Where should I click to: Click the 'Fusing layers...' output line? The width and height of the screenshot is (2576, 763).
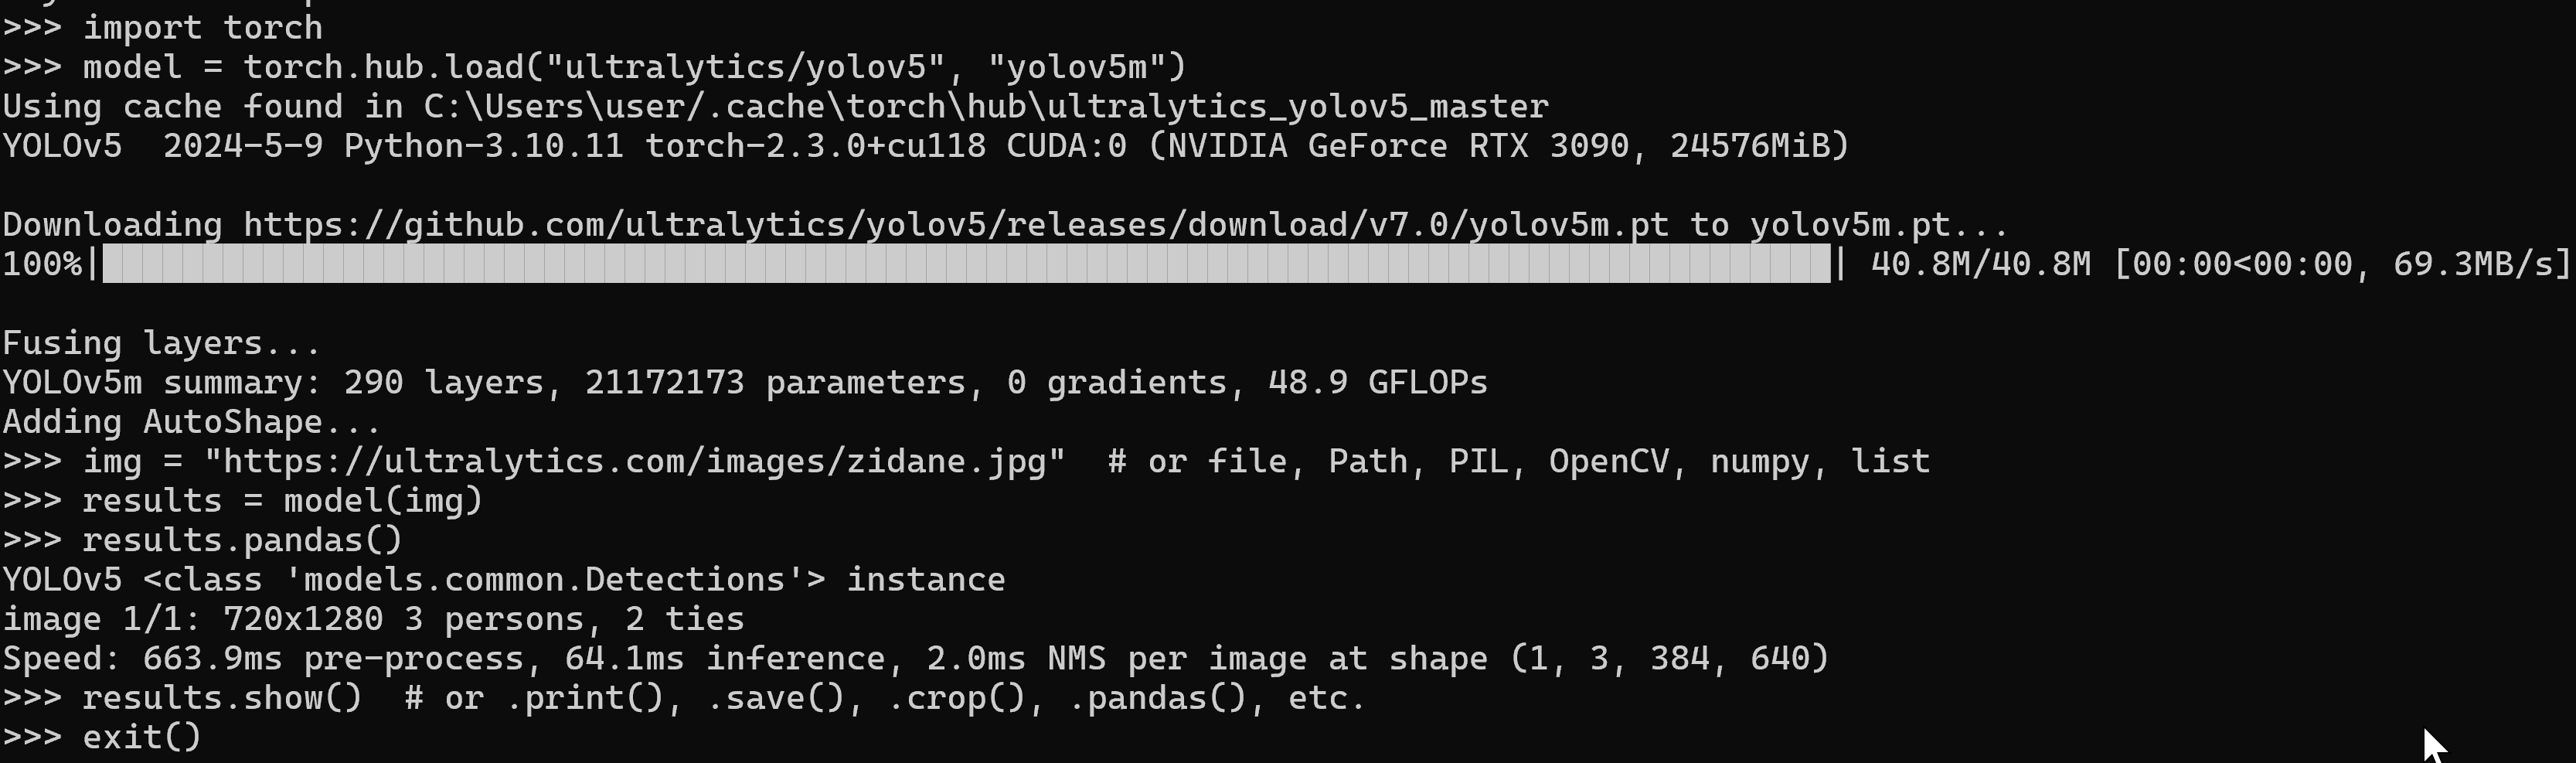[162, 343]
